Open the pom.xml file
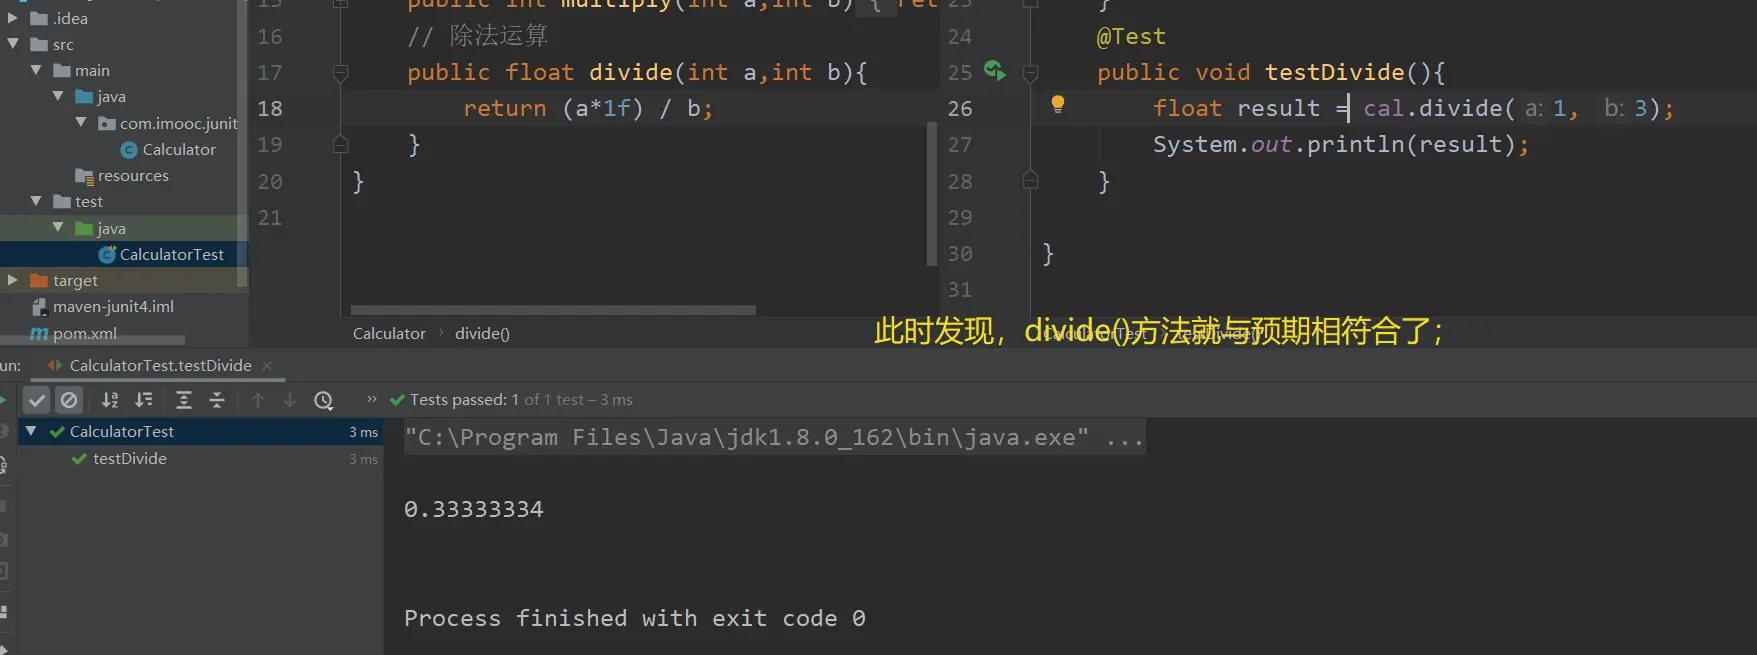The image size is (1757, 655). 85,333
